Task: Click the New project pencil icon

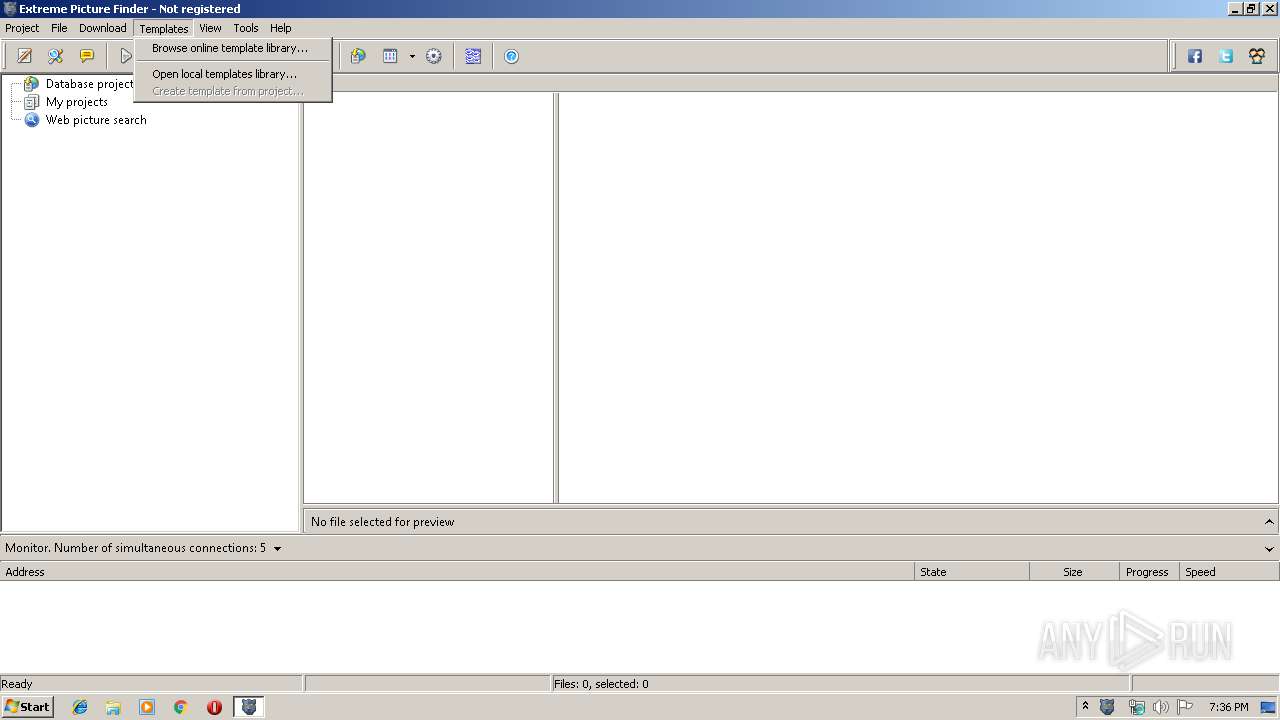Action: coord(25,56)
